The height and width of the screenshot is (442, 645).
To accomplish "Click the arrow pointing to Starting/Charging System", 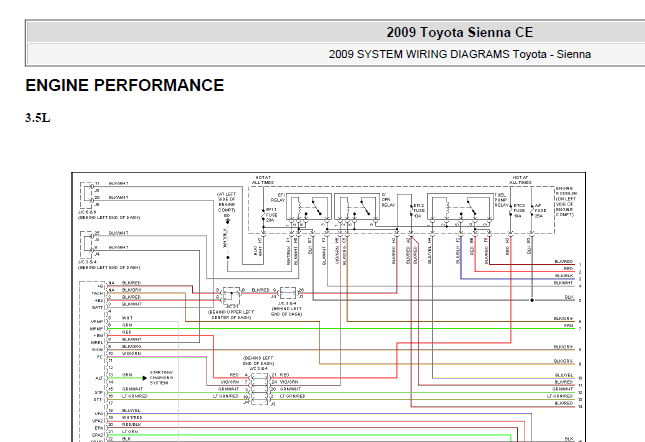I will point(144,378).
